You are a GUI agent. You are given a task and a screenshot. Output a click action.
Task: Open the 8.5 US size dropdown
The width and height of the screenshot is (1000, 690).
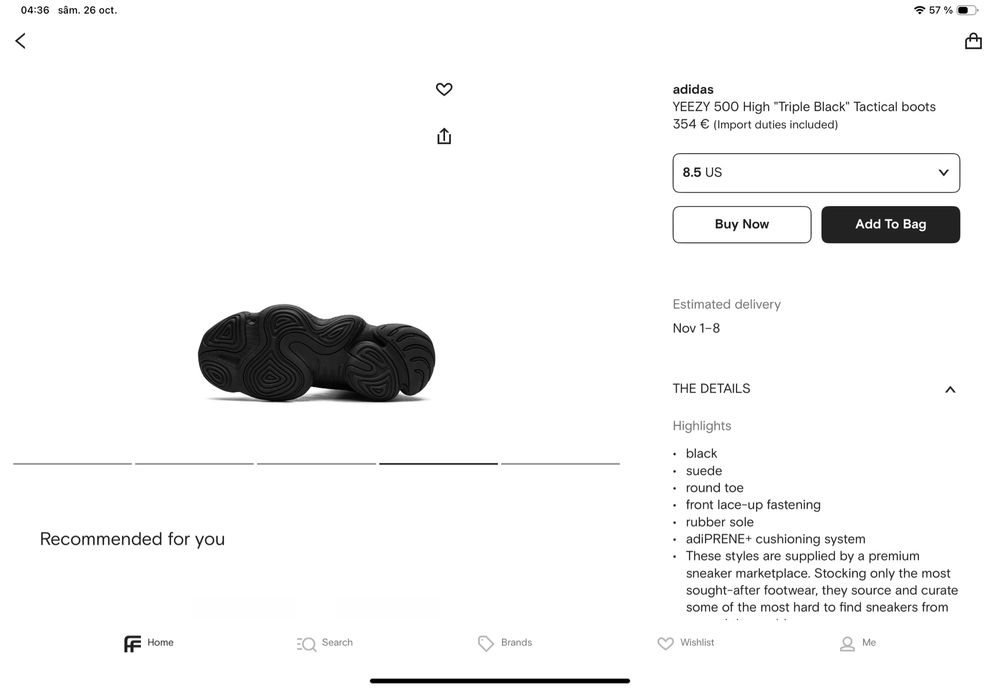[x=816, y=173]
